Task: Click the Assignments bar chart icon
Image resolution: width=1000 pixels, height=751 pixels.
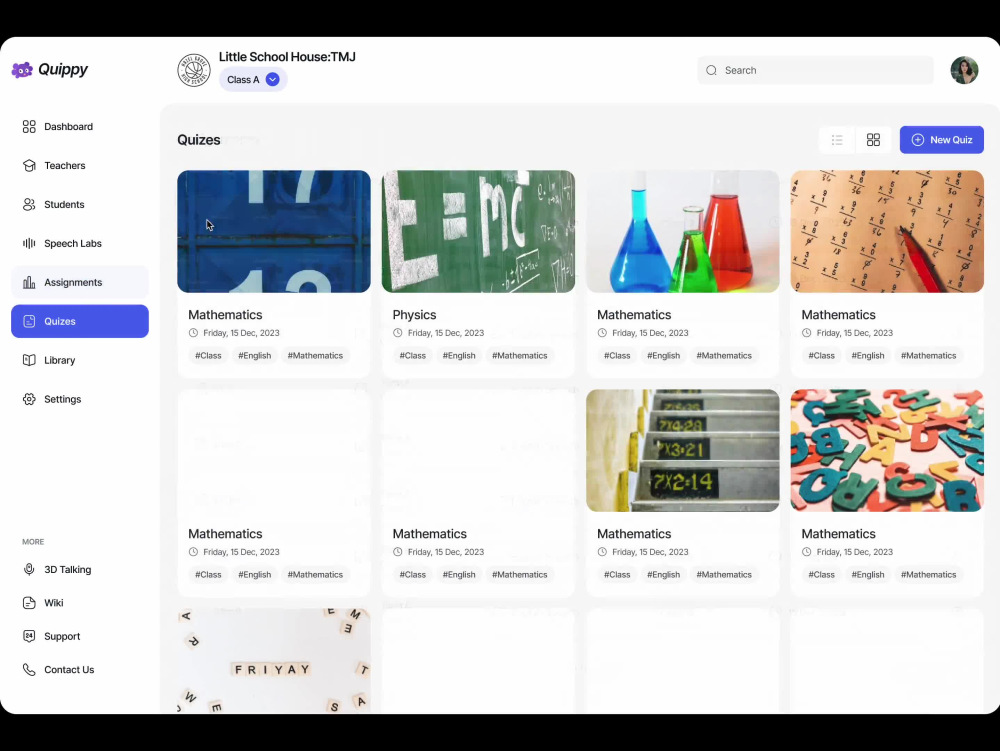Action: 29,282
